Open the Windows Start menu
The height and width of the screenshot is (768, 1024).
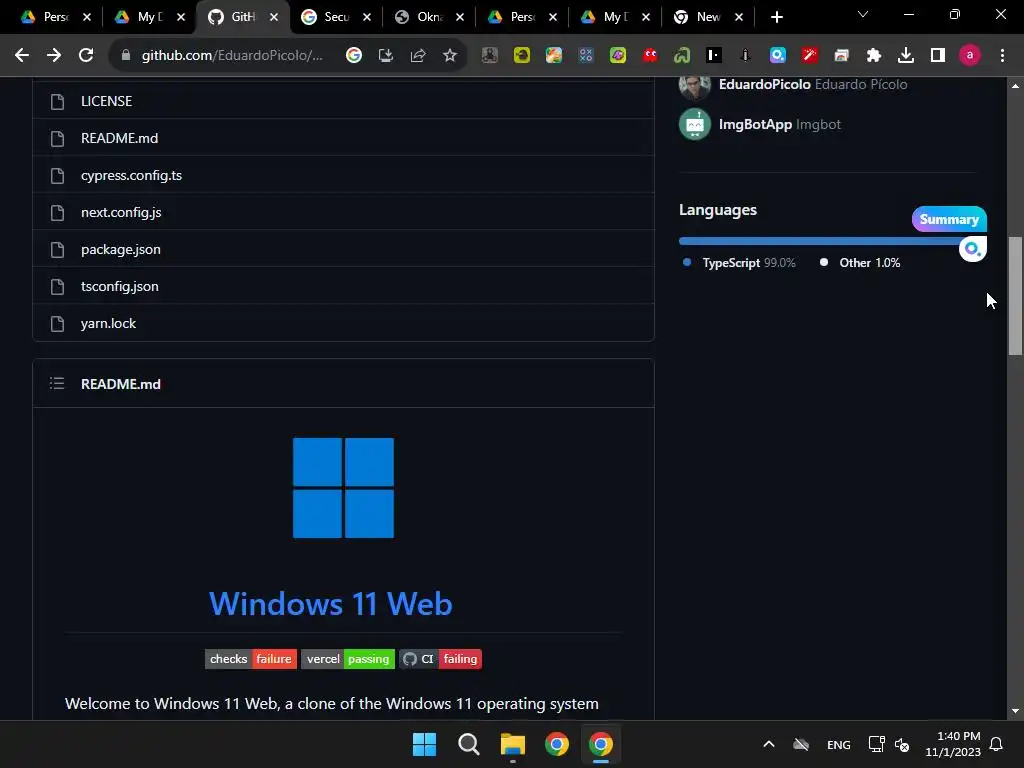[x=424, y=744]
